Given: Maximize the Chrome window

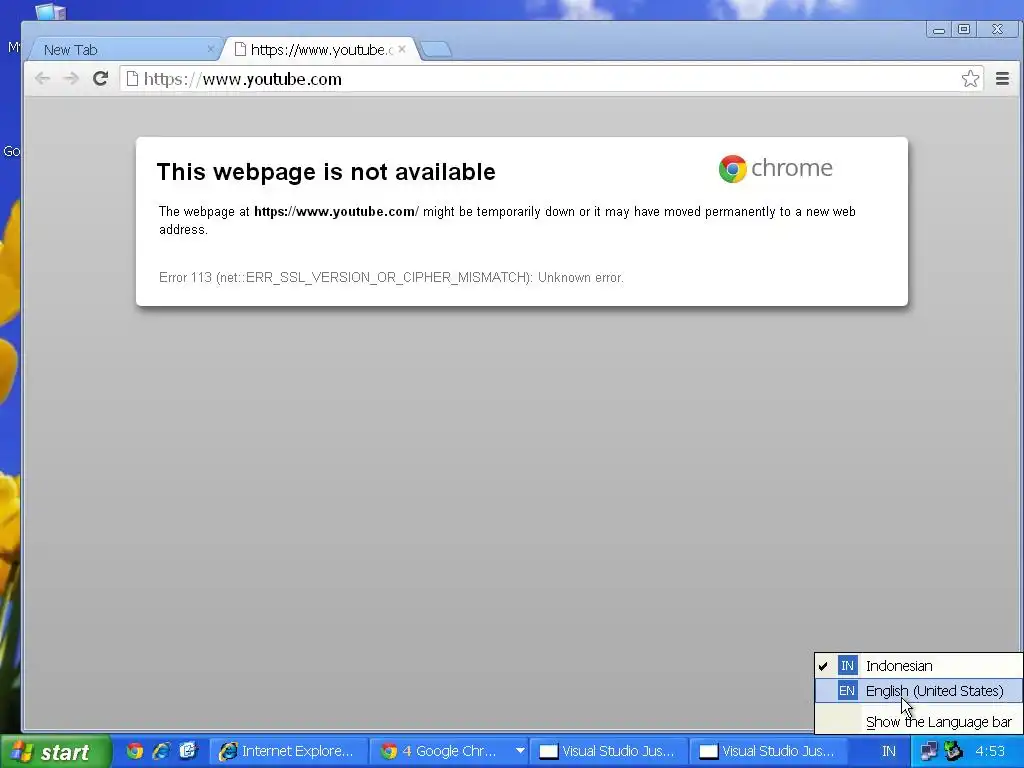Looking at the screenshot, I should 964,29.
